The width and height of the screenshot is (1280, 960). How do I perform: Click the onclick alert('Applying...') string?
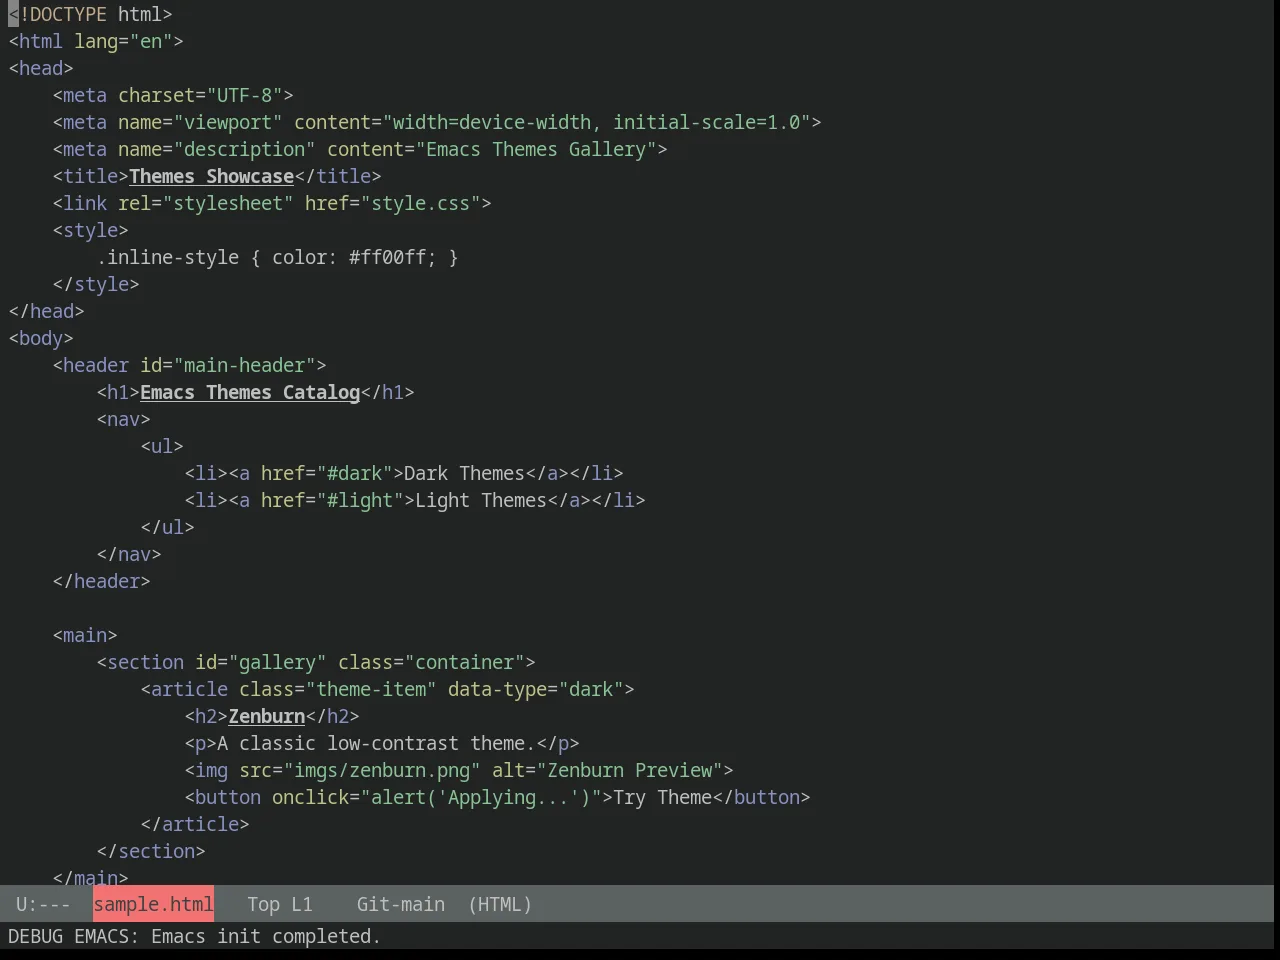click(x=481, y=797)
